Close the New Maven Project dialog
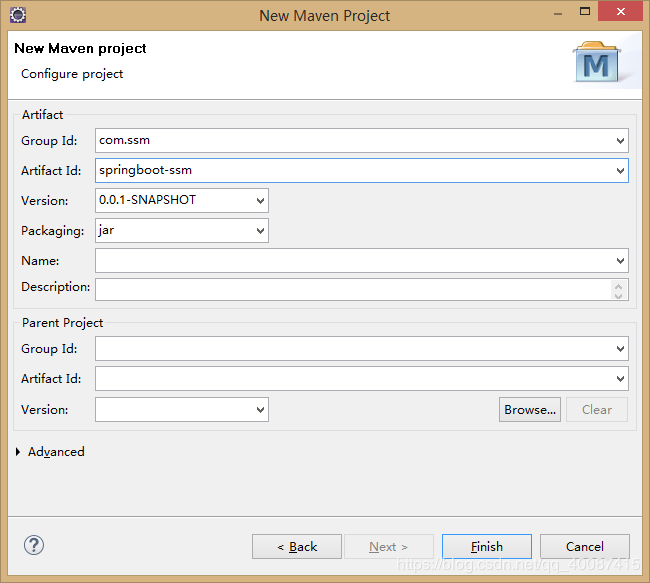 click(x=620, y=11)
